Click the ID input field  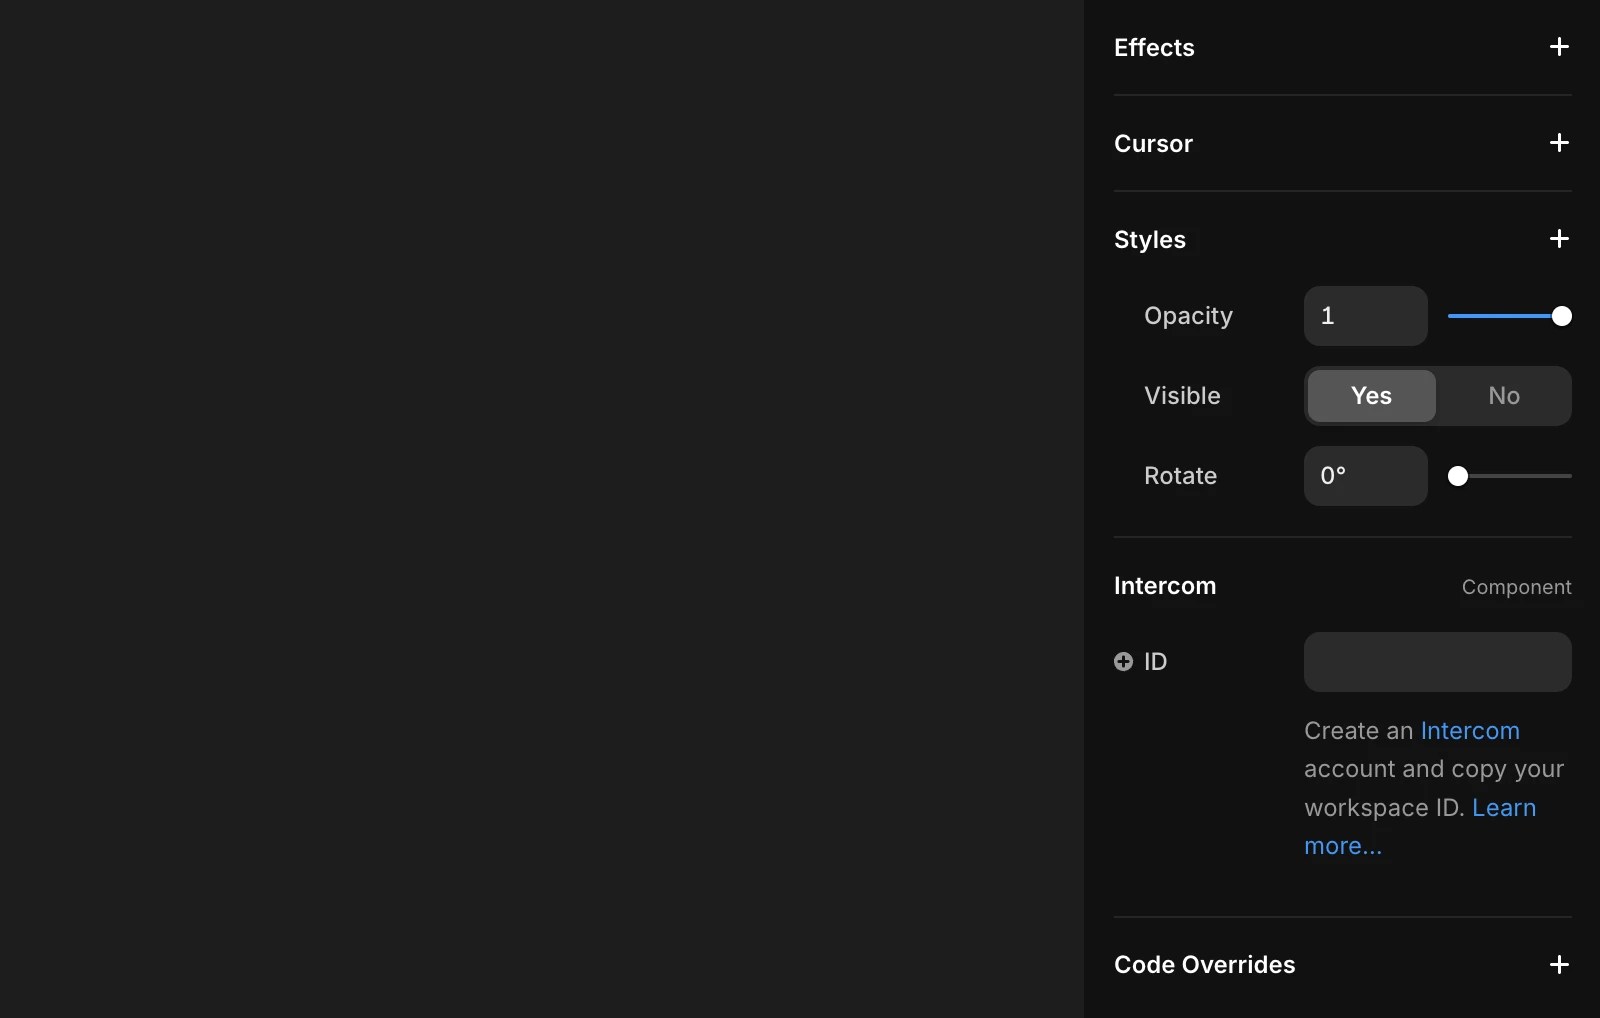pyautogui.click(x=1437, y=661)
